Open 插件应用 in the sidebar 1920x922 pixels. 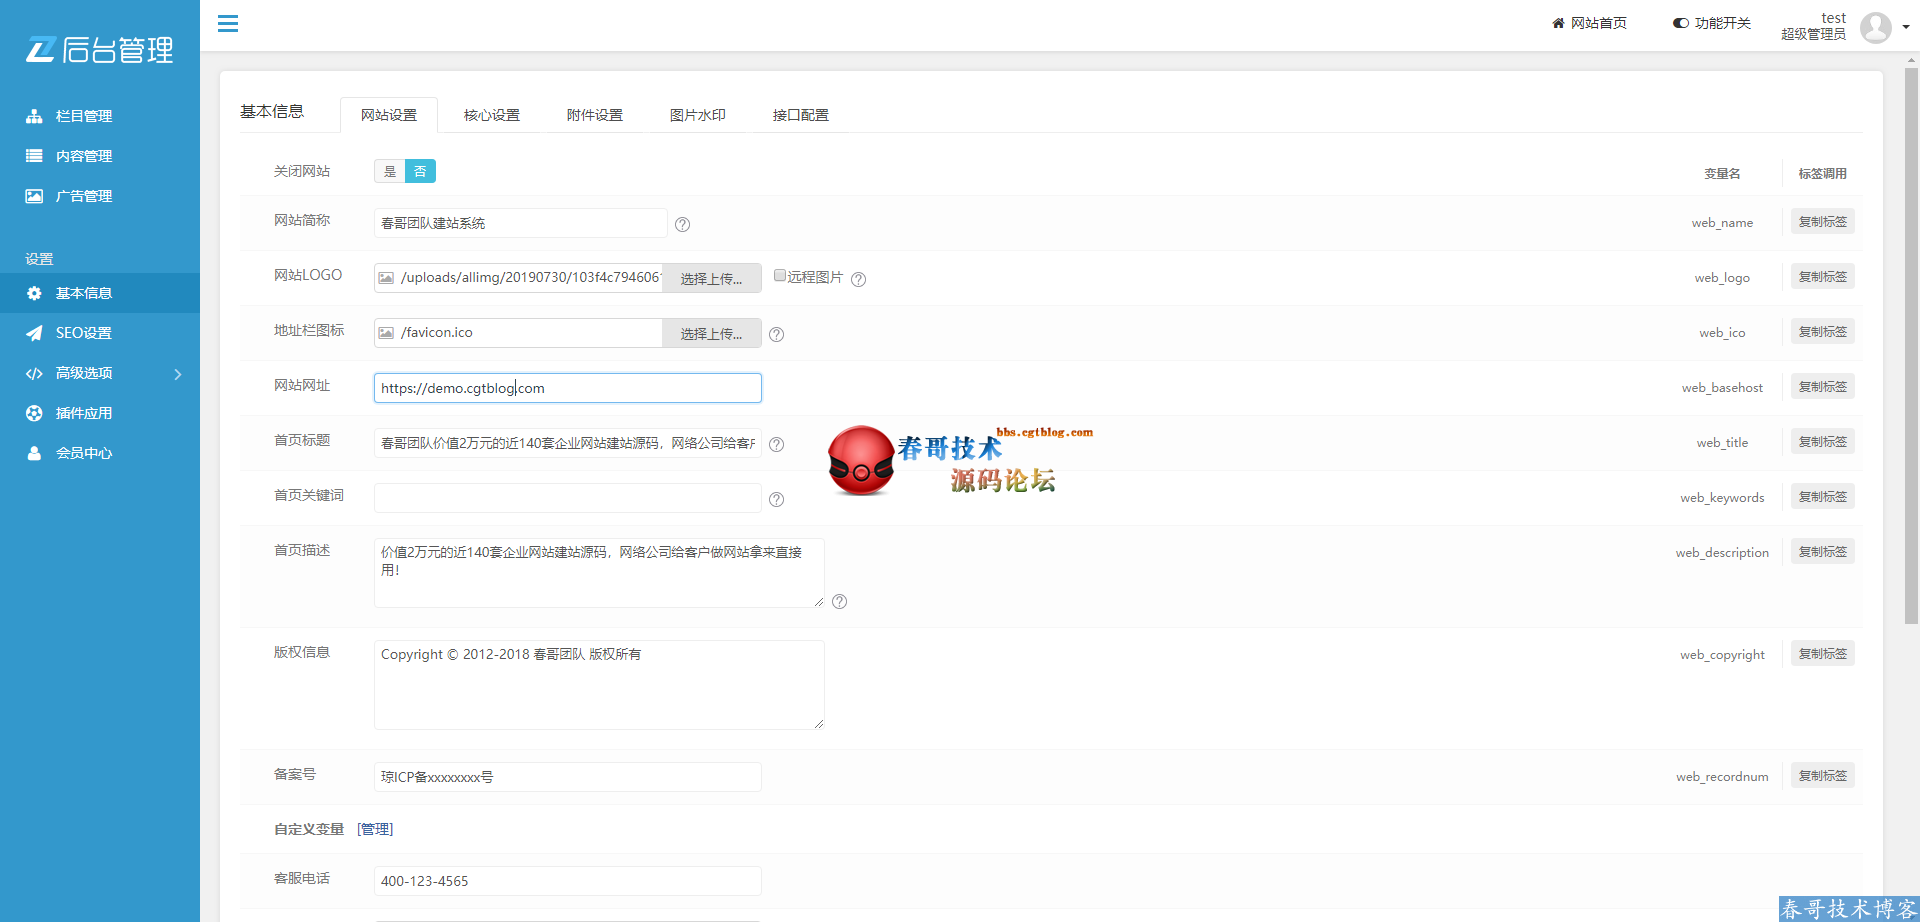[84, 413]
